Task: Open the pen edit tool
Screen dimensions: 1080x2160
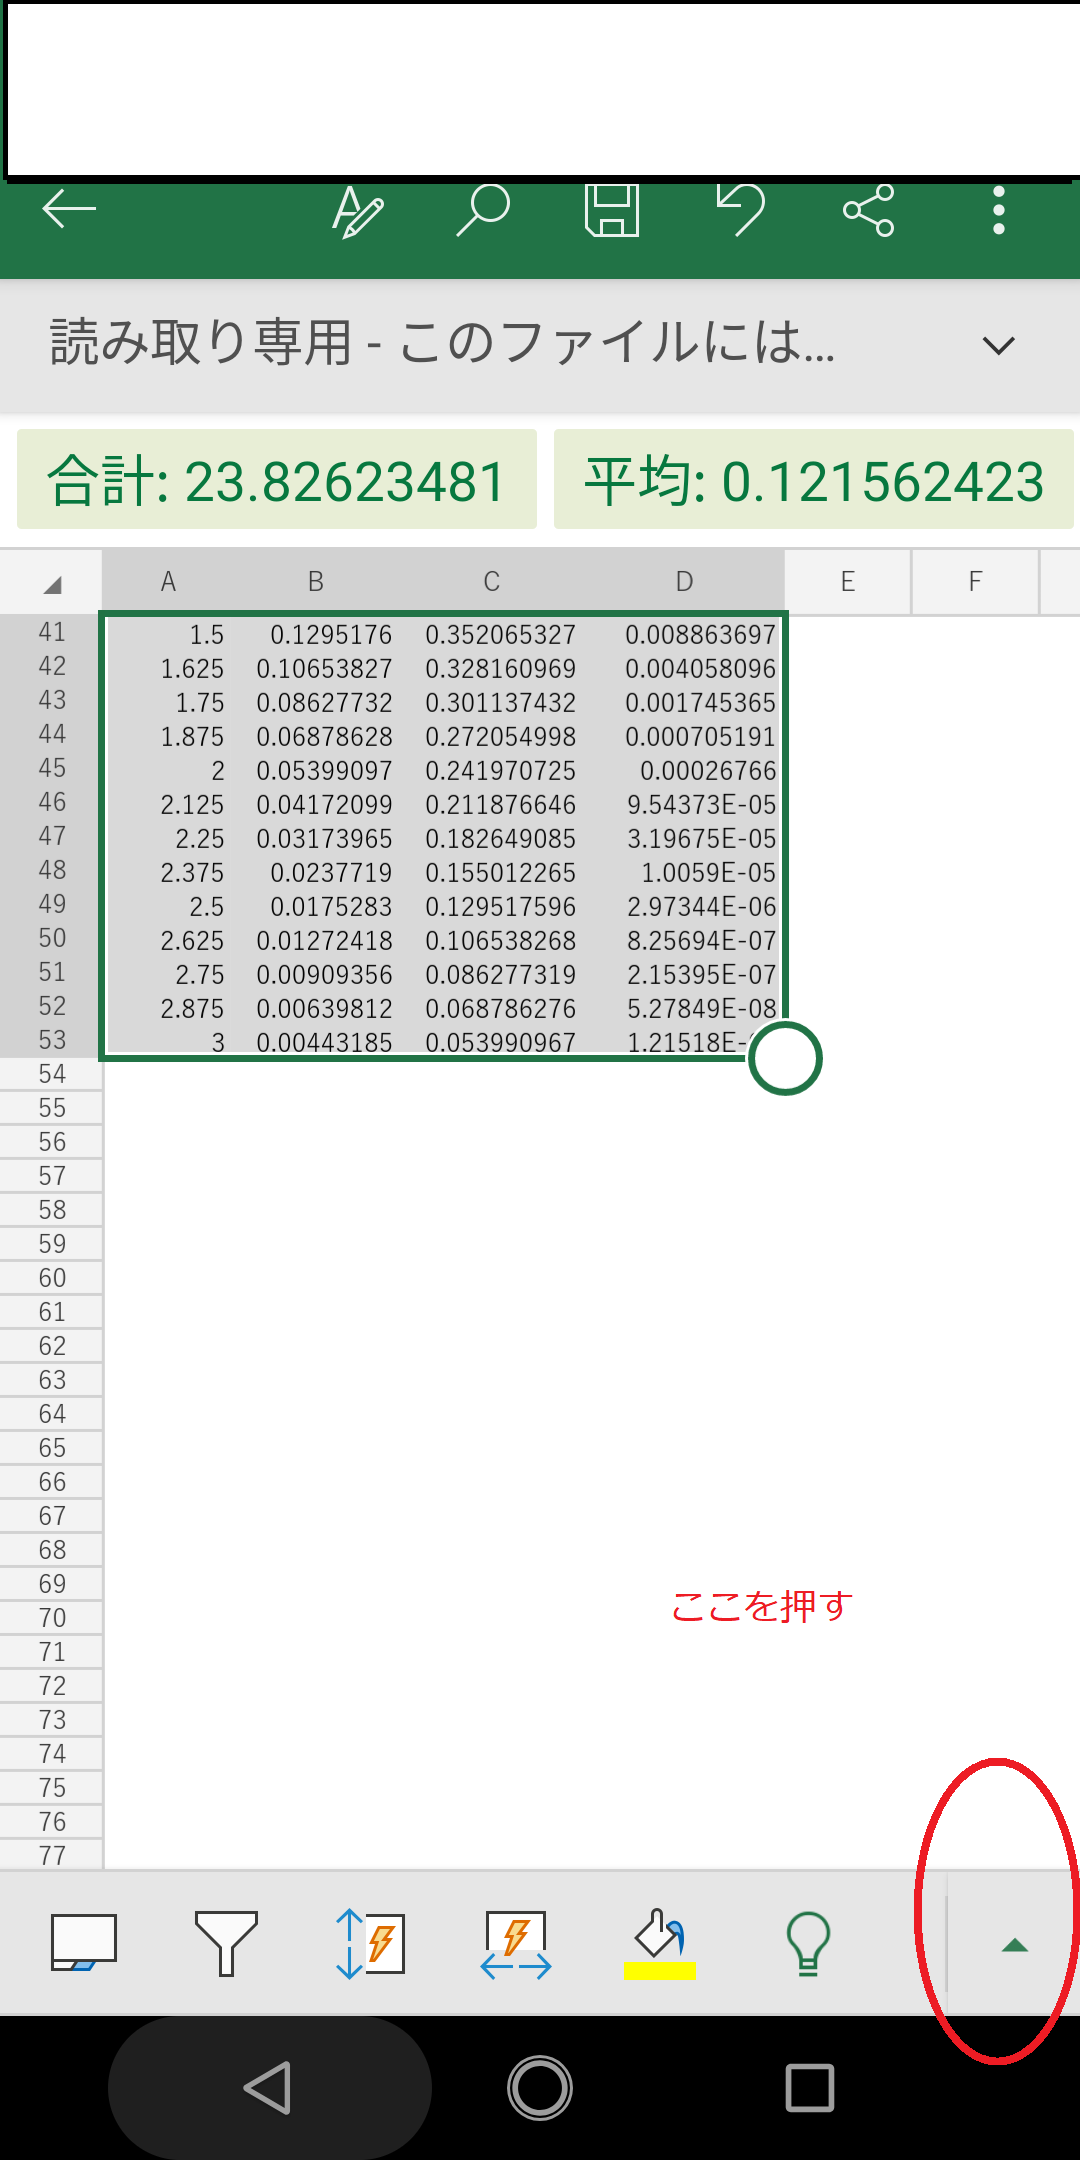Action: (x=357, y=211)
